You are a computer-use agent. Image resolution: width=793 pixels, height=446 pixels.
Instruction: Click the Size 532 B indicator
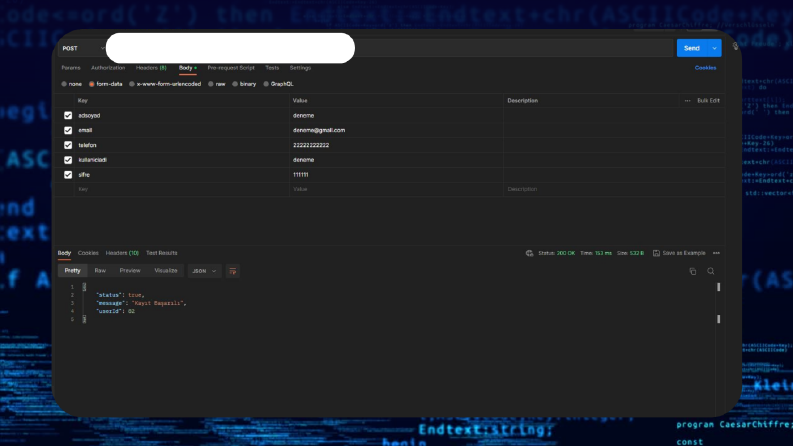[x=630, y=253]
